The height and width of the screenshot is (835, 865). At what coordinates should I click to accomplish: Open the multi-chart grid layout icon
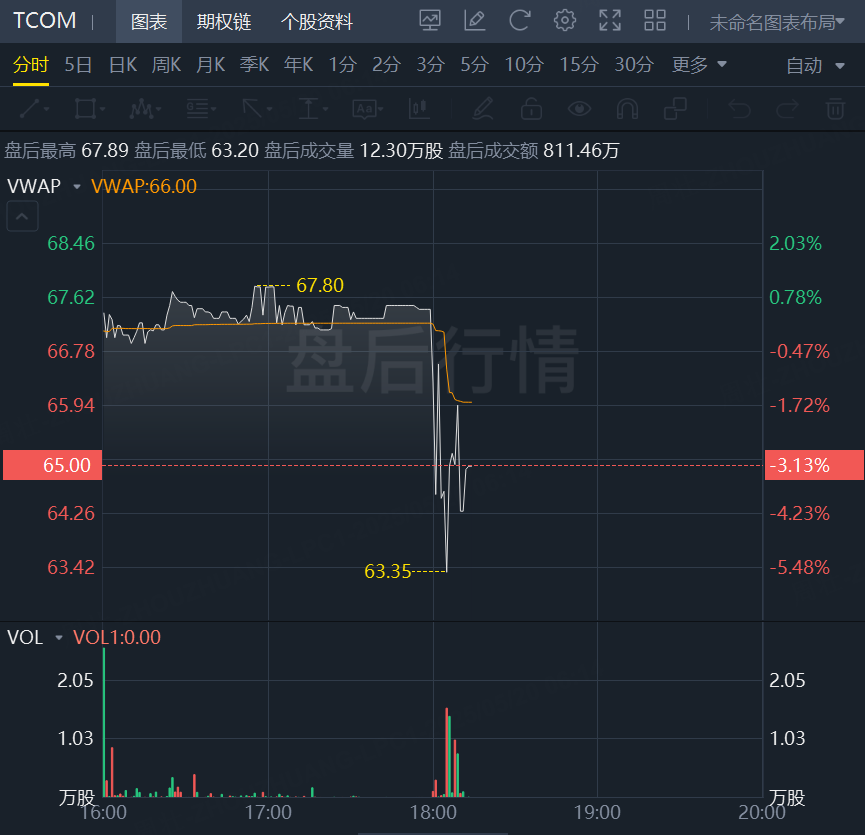click(655, 21)
